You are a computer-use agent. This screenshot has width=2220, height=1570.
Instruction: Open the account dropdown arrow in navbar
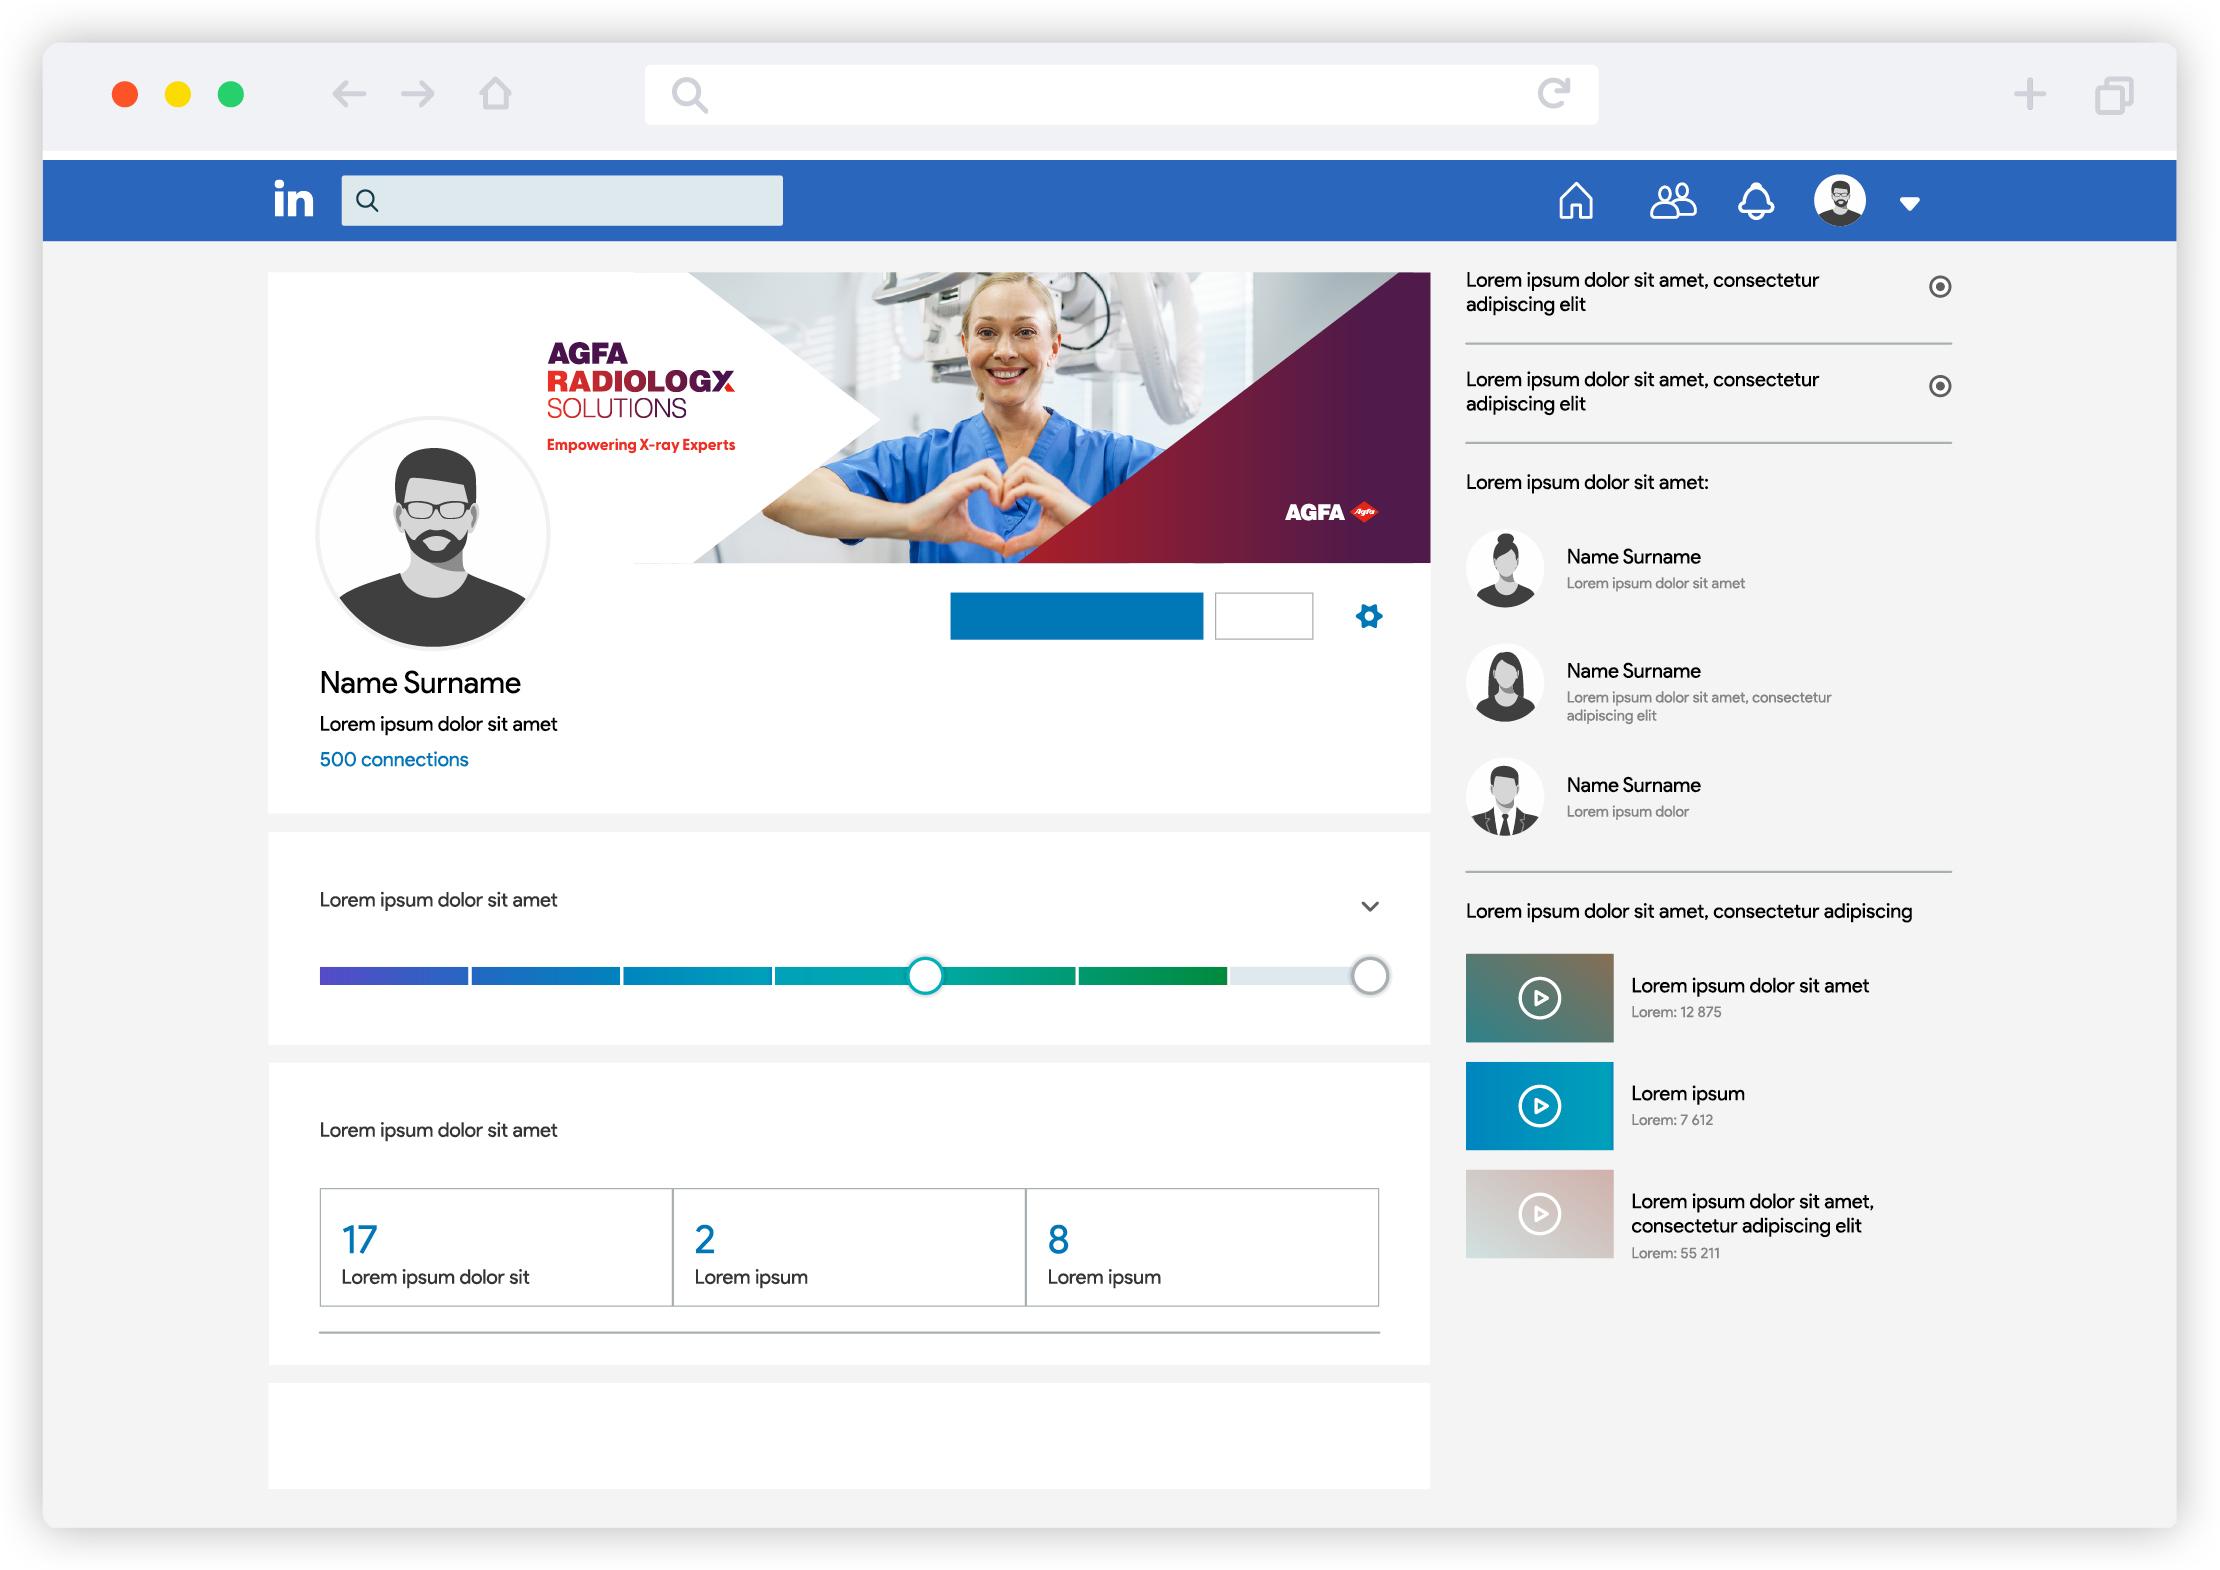pos(1909,204)
